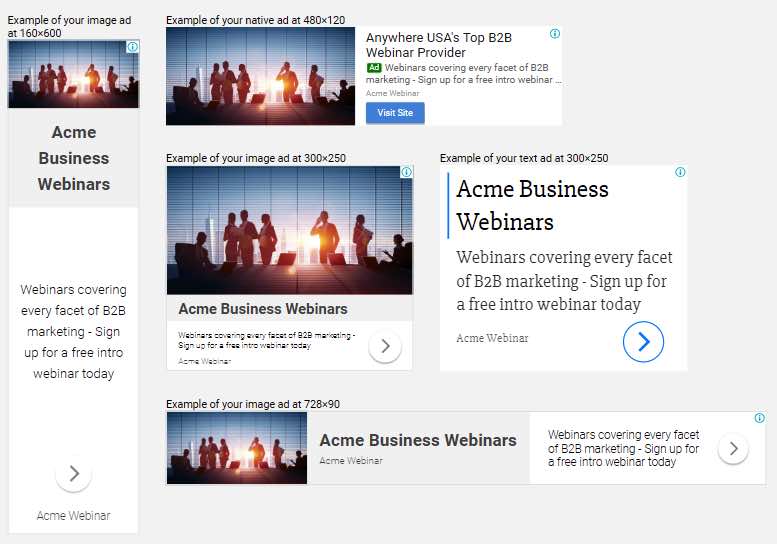
Task: Click the photo at the top of the 160×600 ad
Action: click(73, 74)
